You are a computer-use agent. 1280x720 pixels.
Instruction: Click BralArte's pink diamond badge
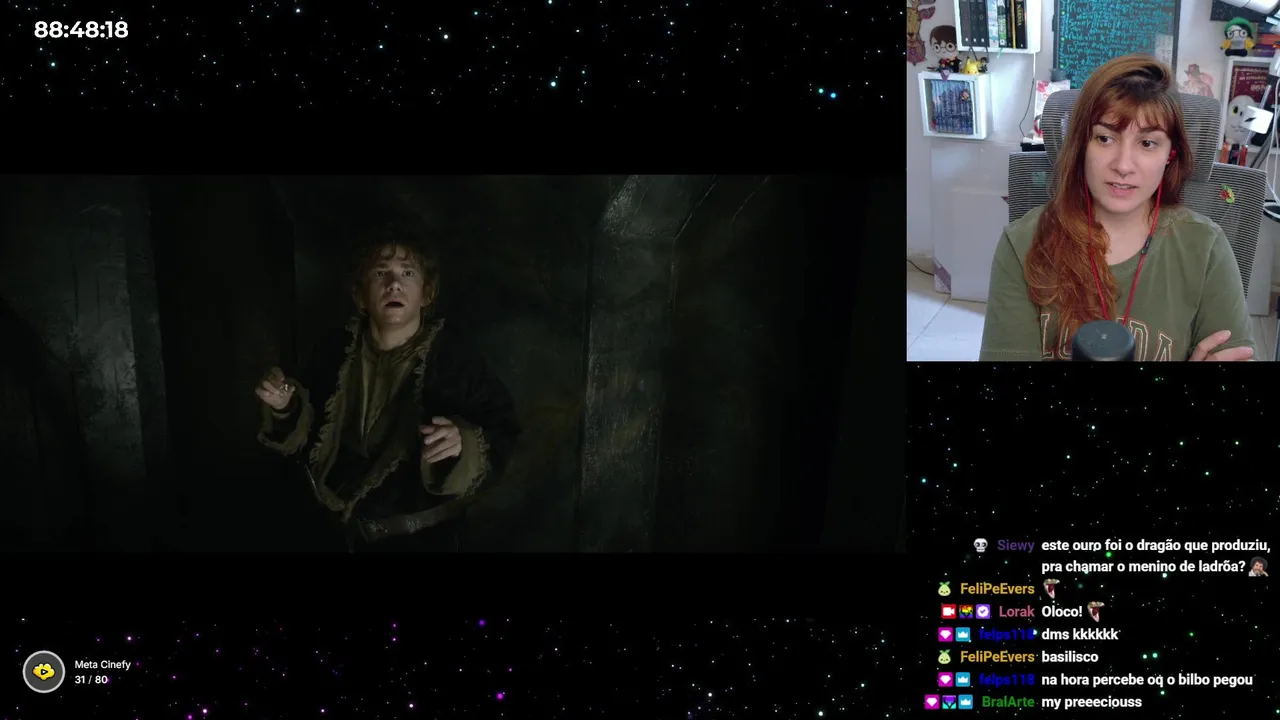pos(931,702)
